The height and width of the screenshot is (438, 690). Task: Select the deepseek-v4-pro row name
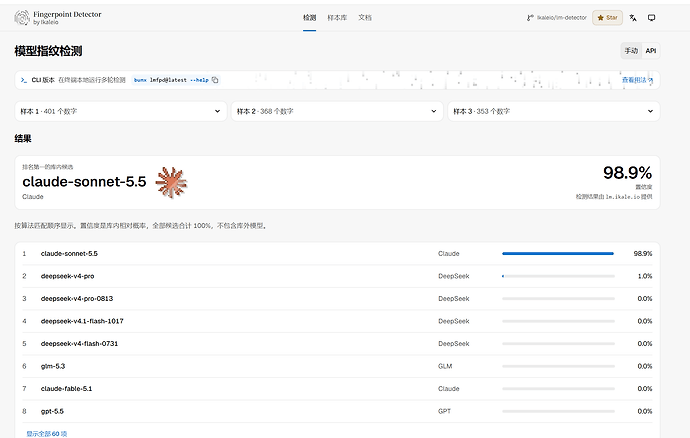click(x=67, y=276)
